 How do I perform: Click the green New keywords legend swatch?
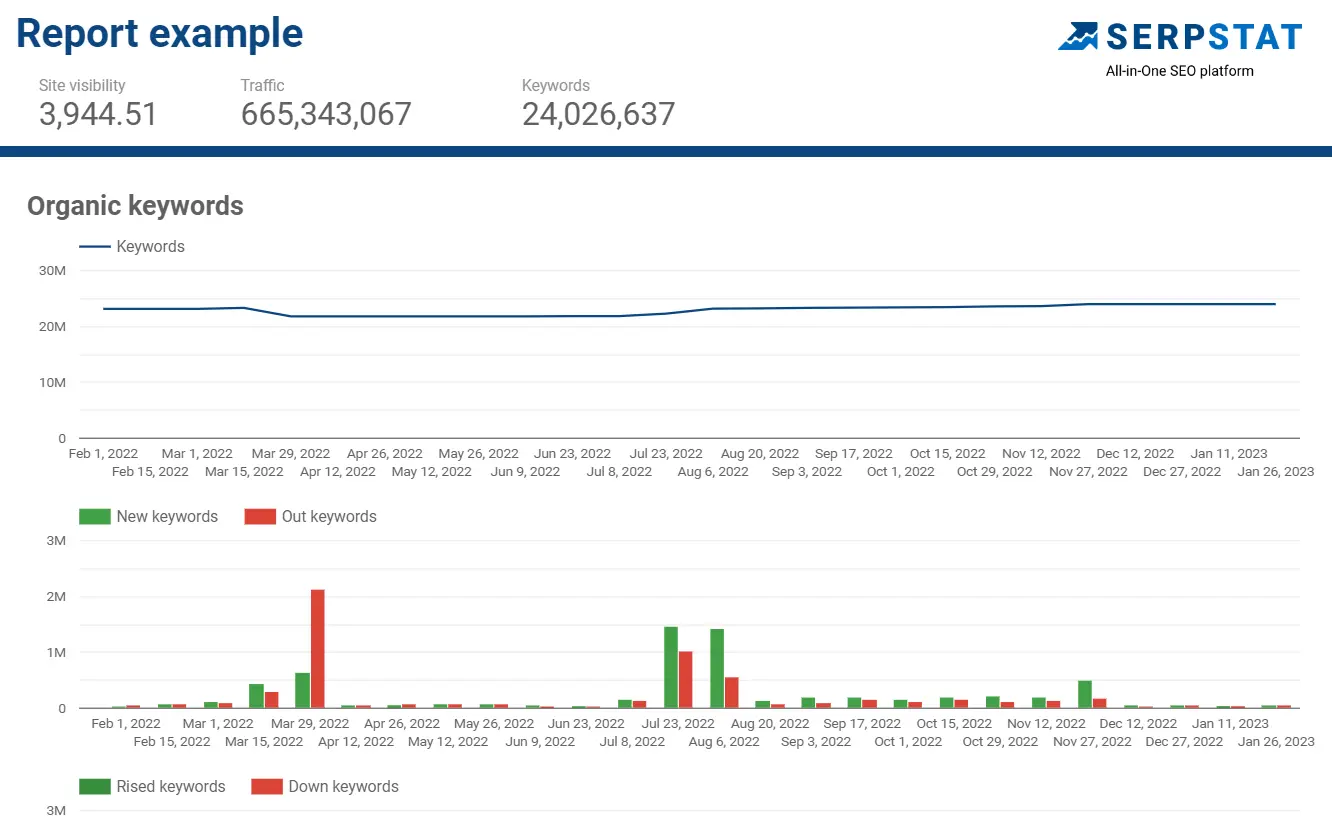pos(95,517)
